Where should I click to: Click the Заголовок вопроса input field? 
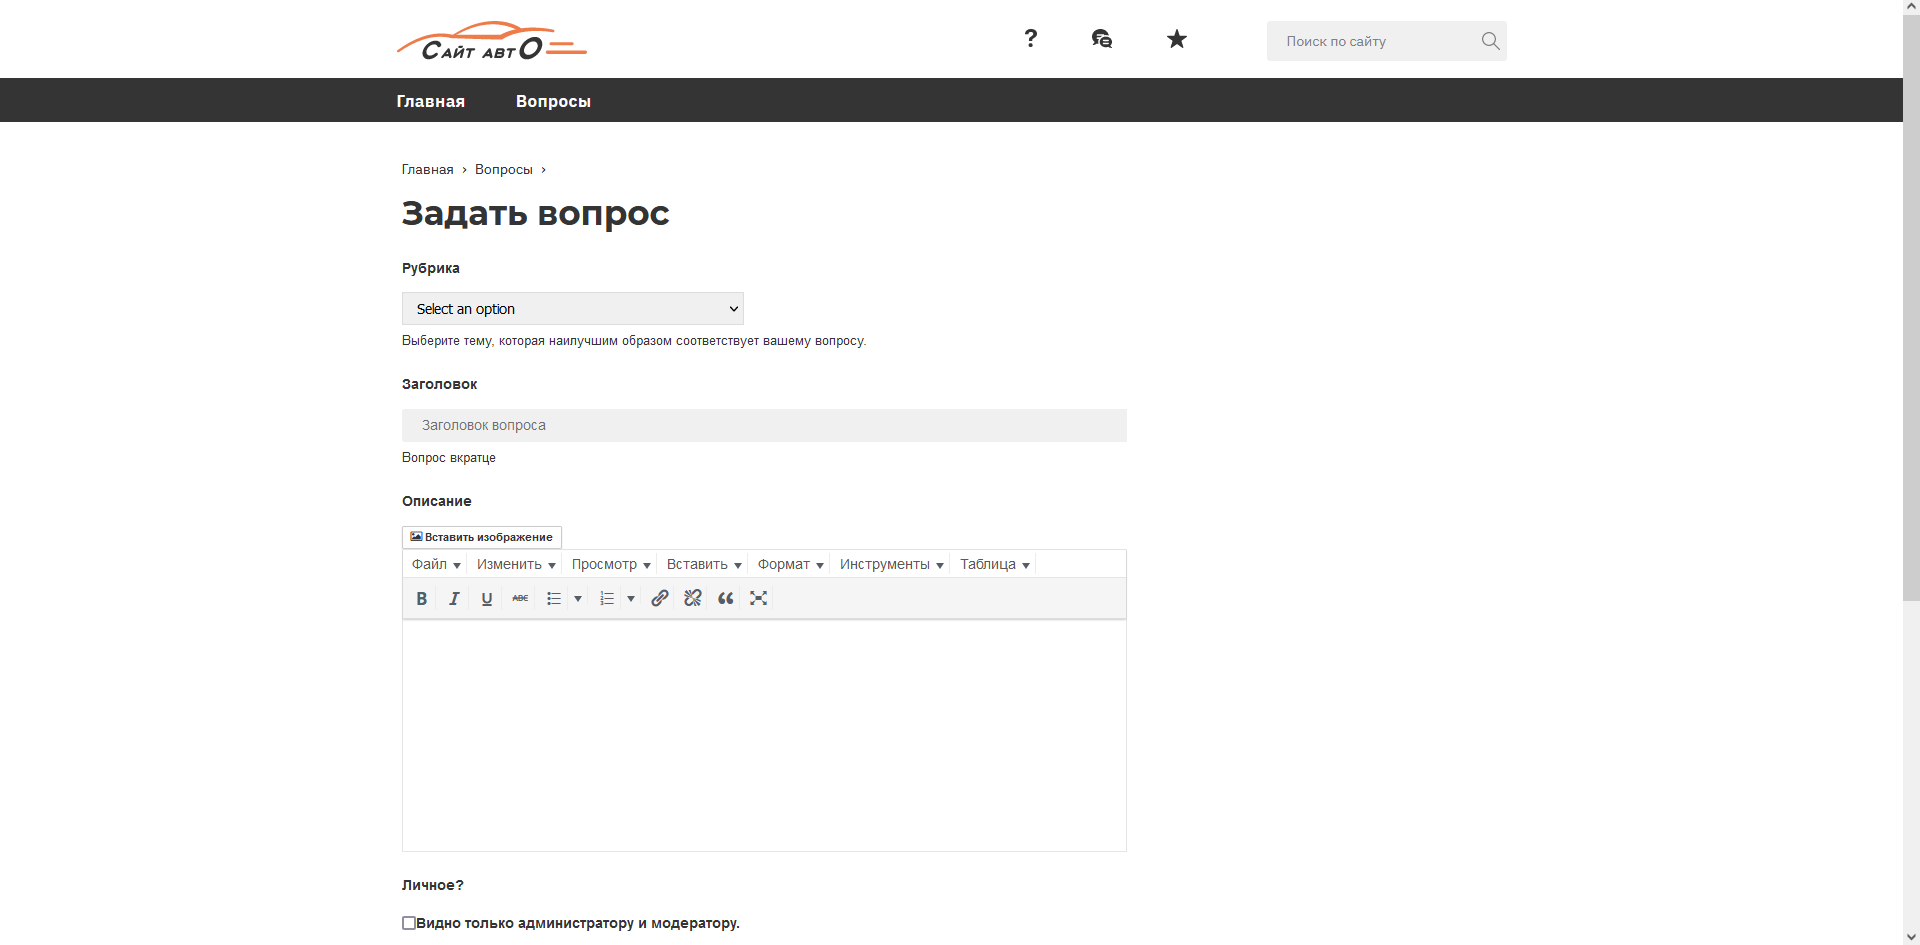point(764,425)
